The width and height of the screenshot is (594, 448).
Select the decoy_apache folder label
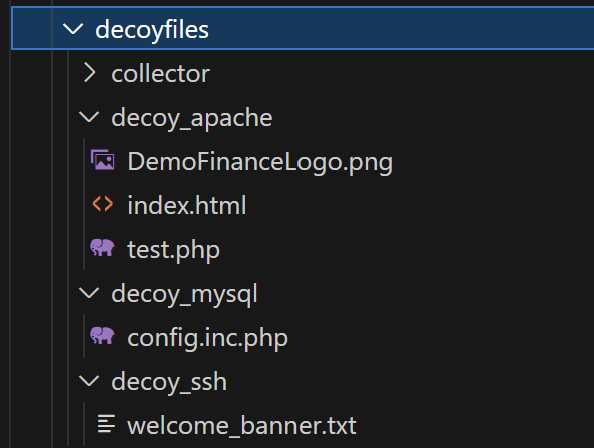pos(192,118)
